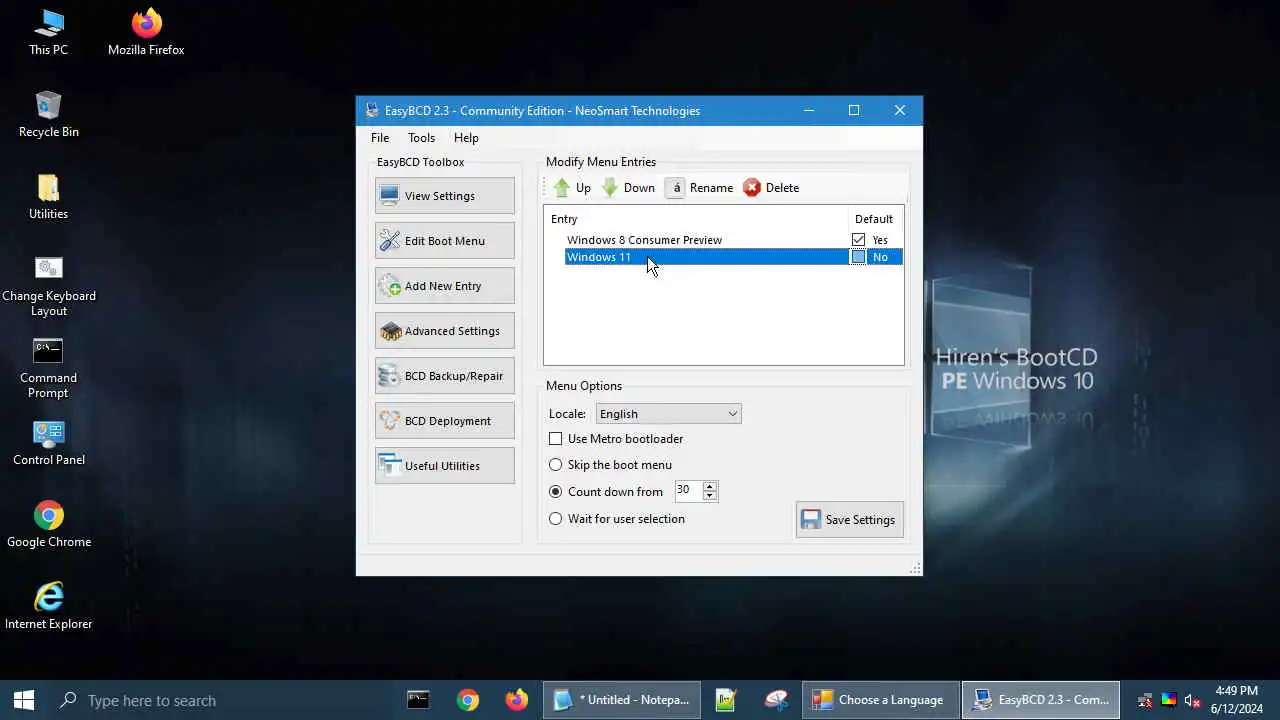1280x720 pixels.
Task: Open Command Prompt desktop icon
Action: (x=48, y=368)
